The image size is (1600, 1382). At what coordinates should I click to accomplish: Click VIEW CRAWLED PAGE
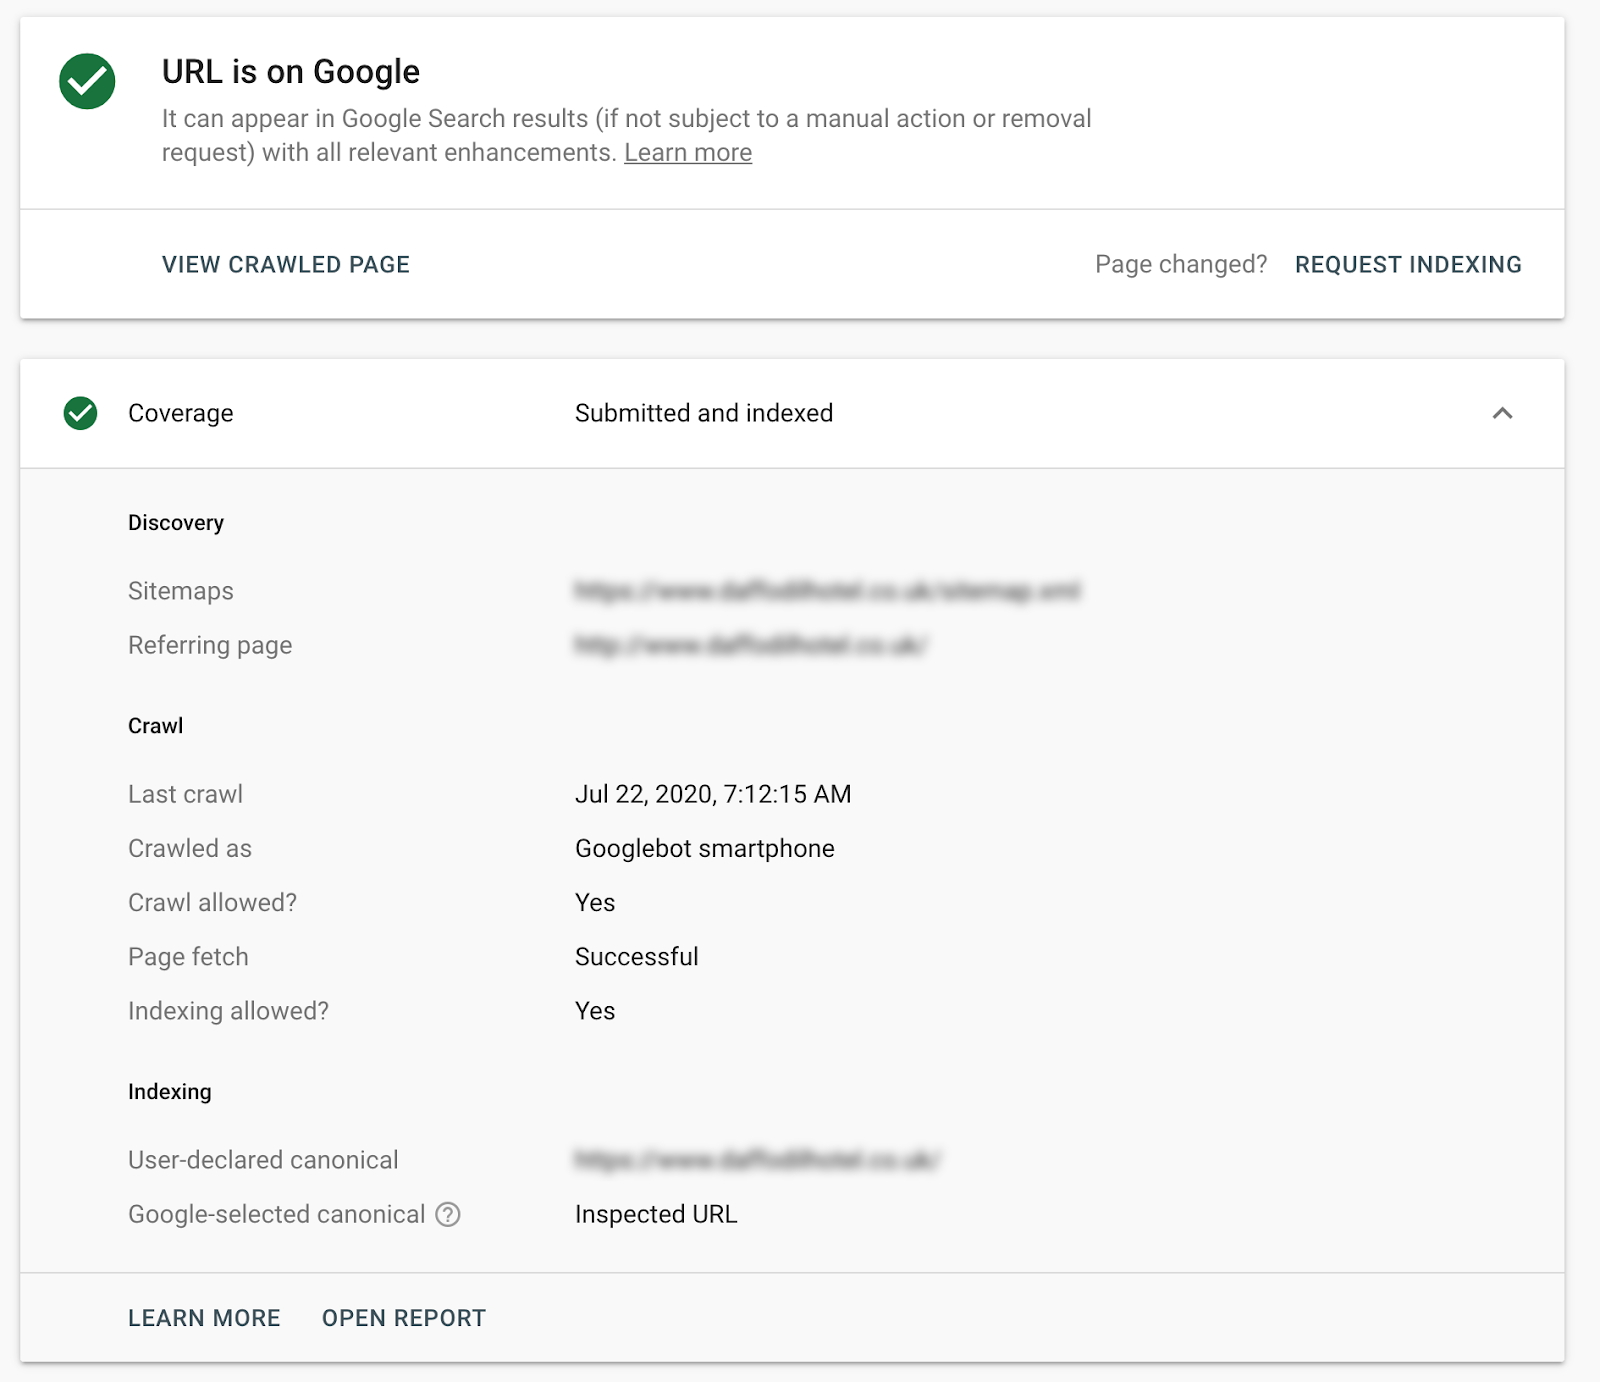click(x=285, y=264)
